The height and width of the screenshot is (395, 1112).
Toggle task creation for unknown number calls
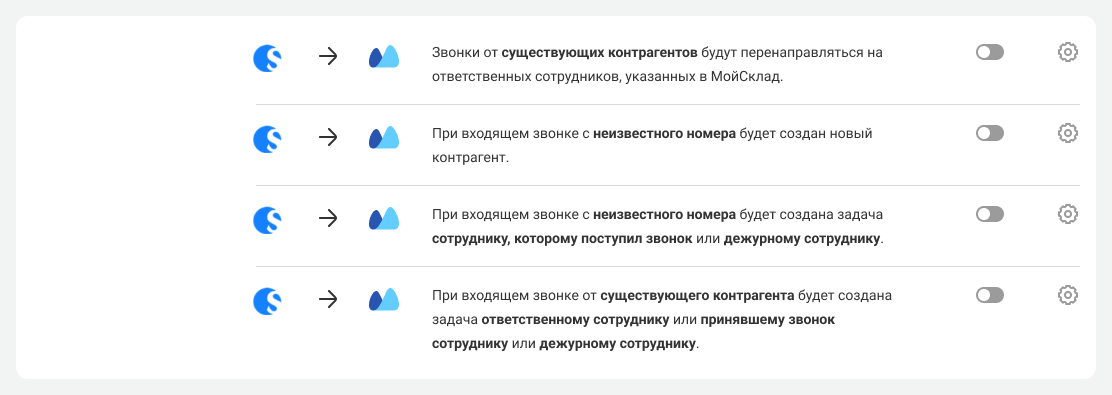click(990, 213)
